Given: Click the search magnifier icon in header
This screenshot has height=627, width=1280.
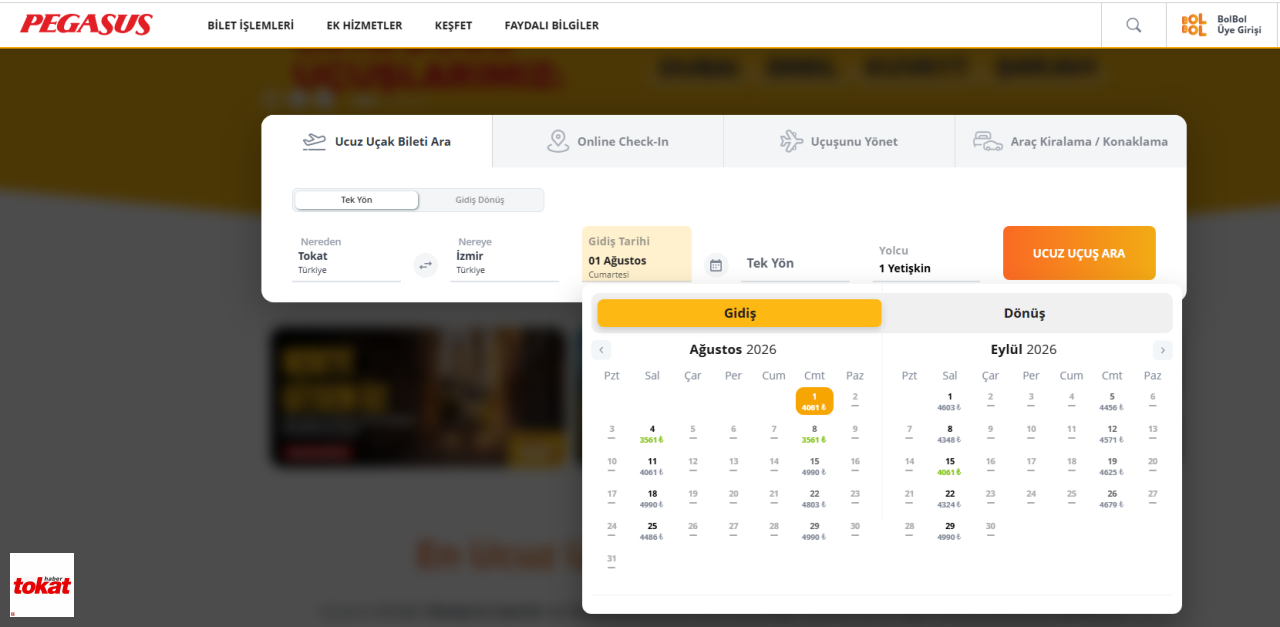Looking at the screenshot, I should [1133, 25].
